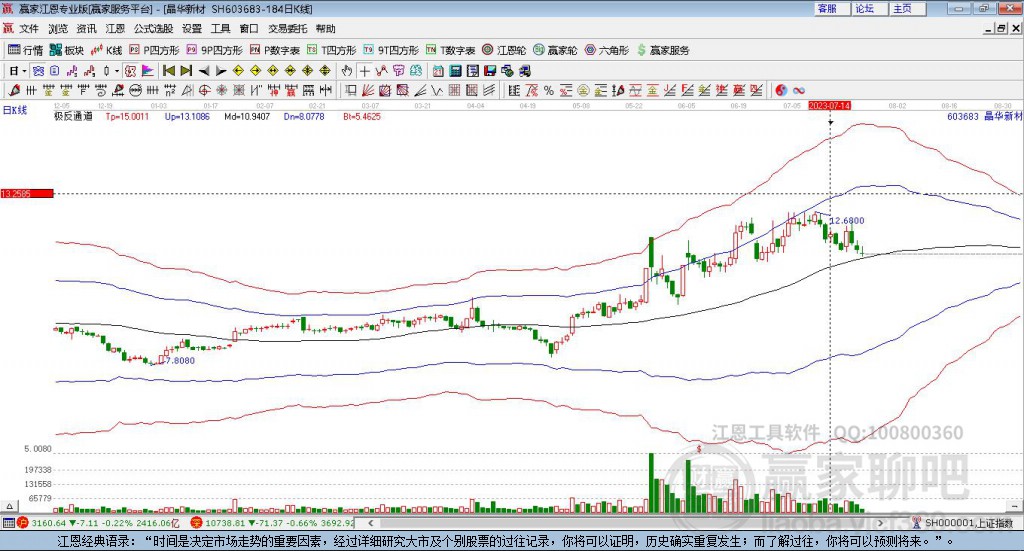
Task: Step back with the left black arrow
Action: (x=204, y=71)
